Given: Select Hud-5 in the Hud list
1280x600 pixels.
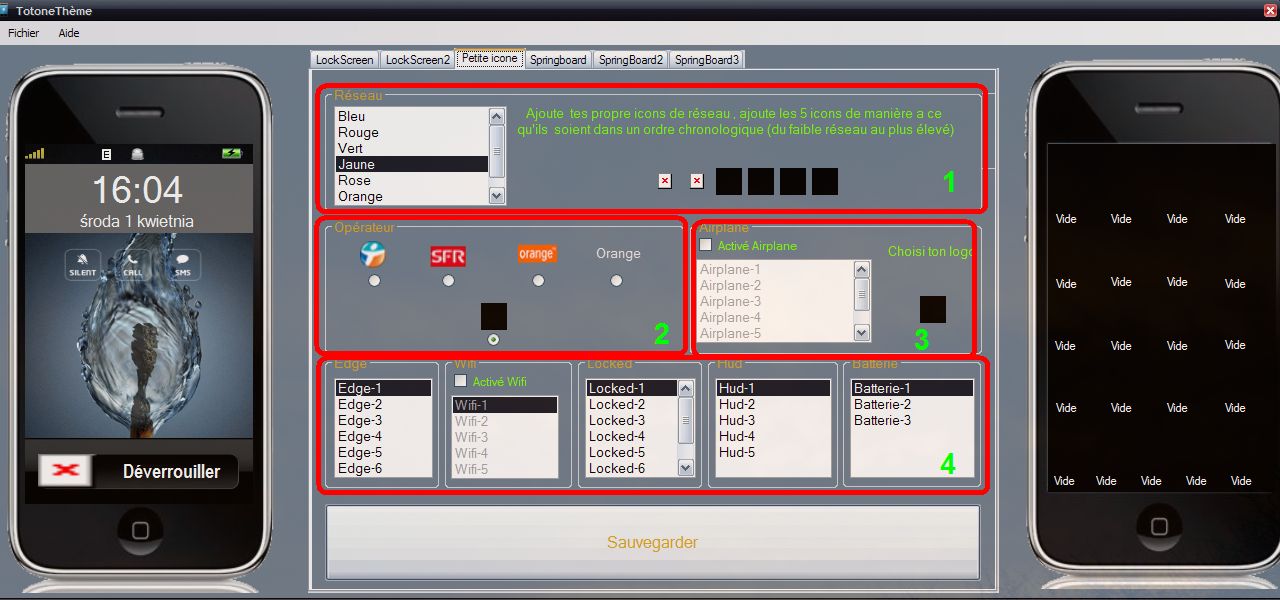Looking at the screenshot, I should (x=773, y=452).
